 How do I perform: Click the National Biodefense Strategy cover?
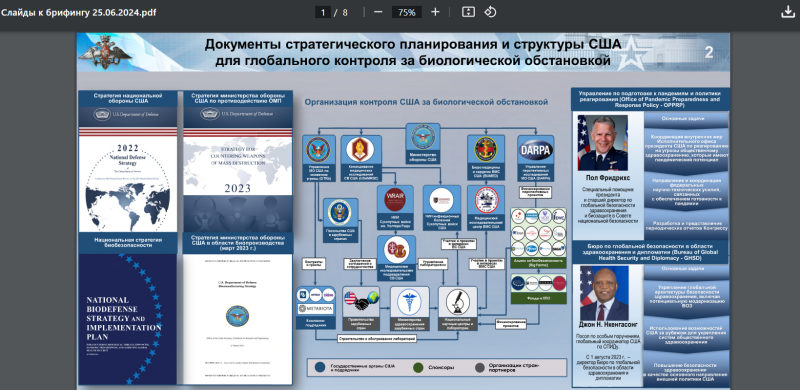128,319
